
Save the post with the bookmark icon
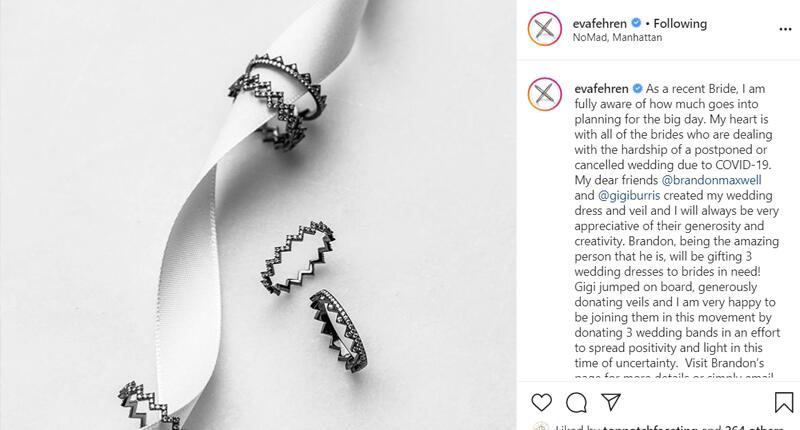tap(784, 402)
